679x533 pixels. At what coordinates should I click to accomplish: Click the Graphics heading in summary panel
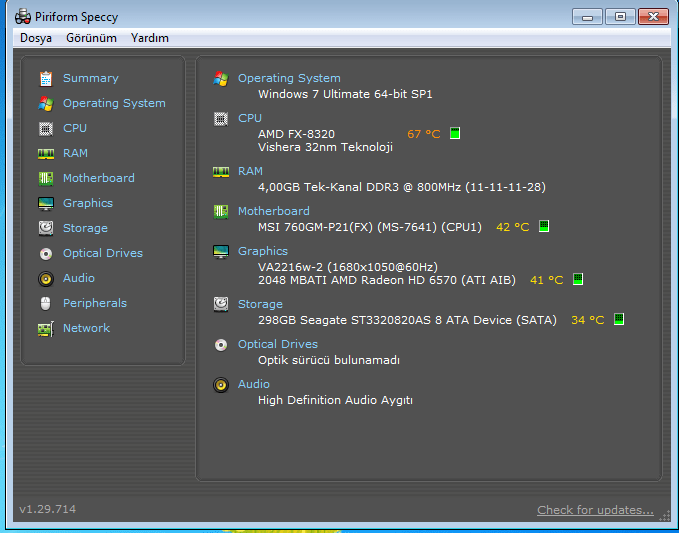coord(263,251)
